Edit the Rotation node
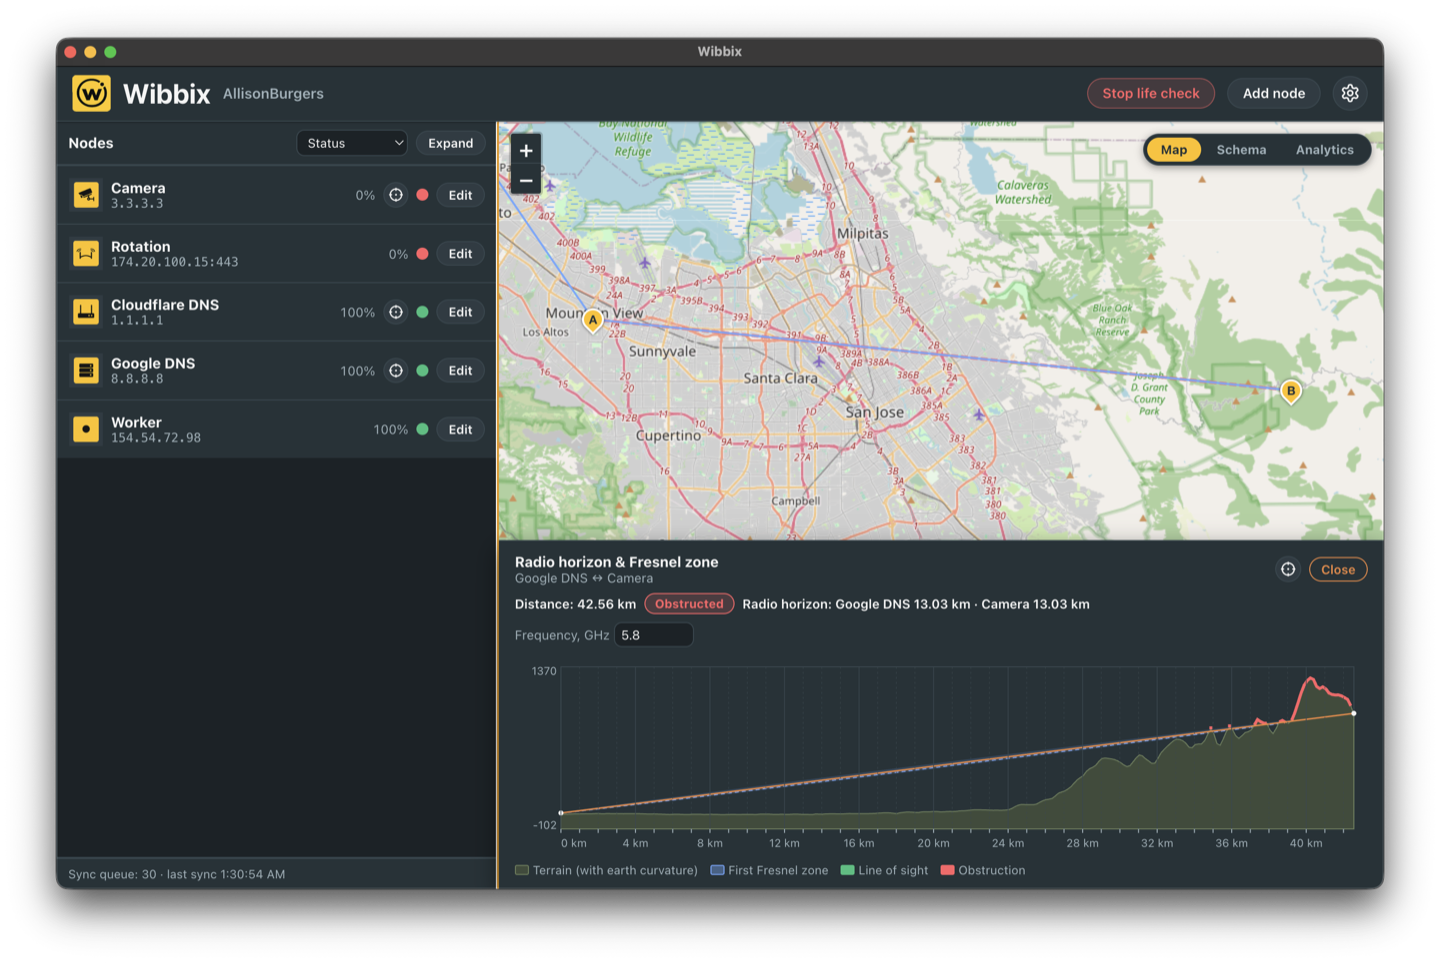1440x963 pixels. pos(460,254)
